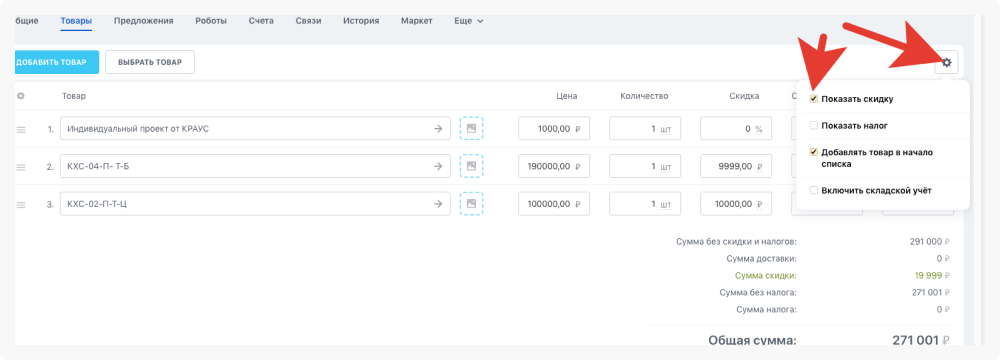The image size is (1000, 360).
Task: Click the ВЫБРАТЬ ТОВАР button
Action: point(150,62)
